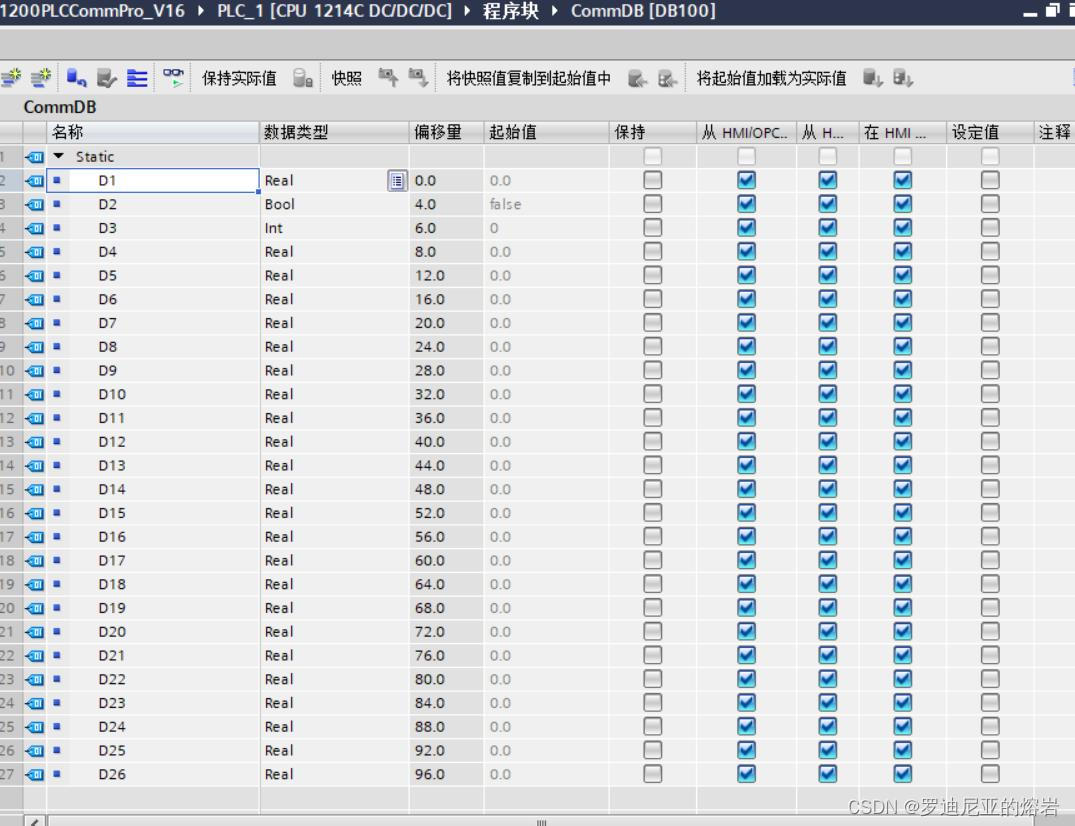
Task: Click the 数据类型 column header
Action: [x=335, y=132]
